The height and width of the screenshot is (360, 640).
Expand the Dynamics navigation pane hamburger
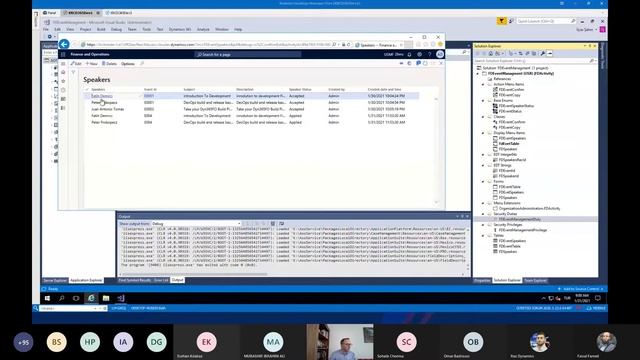[x=63, y=64]
